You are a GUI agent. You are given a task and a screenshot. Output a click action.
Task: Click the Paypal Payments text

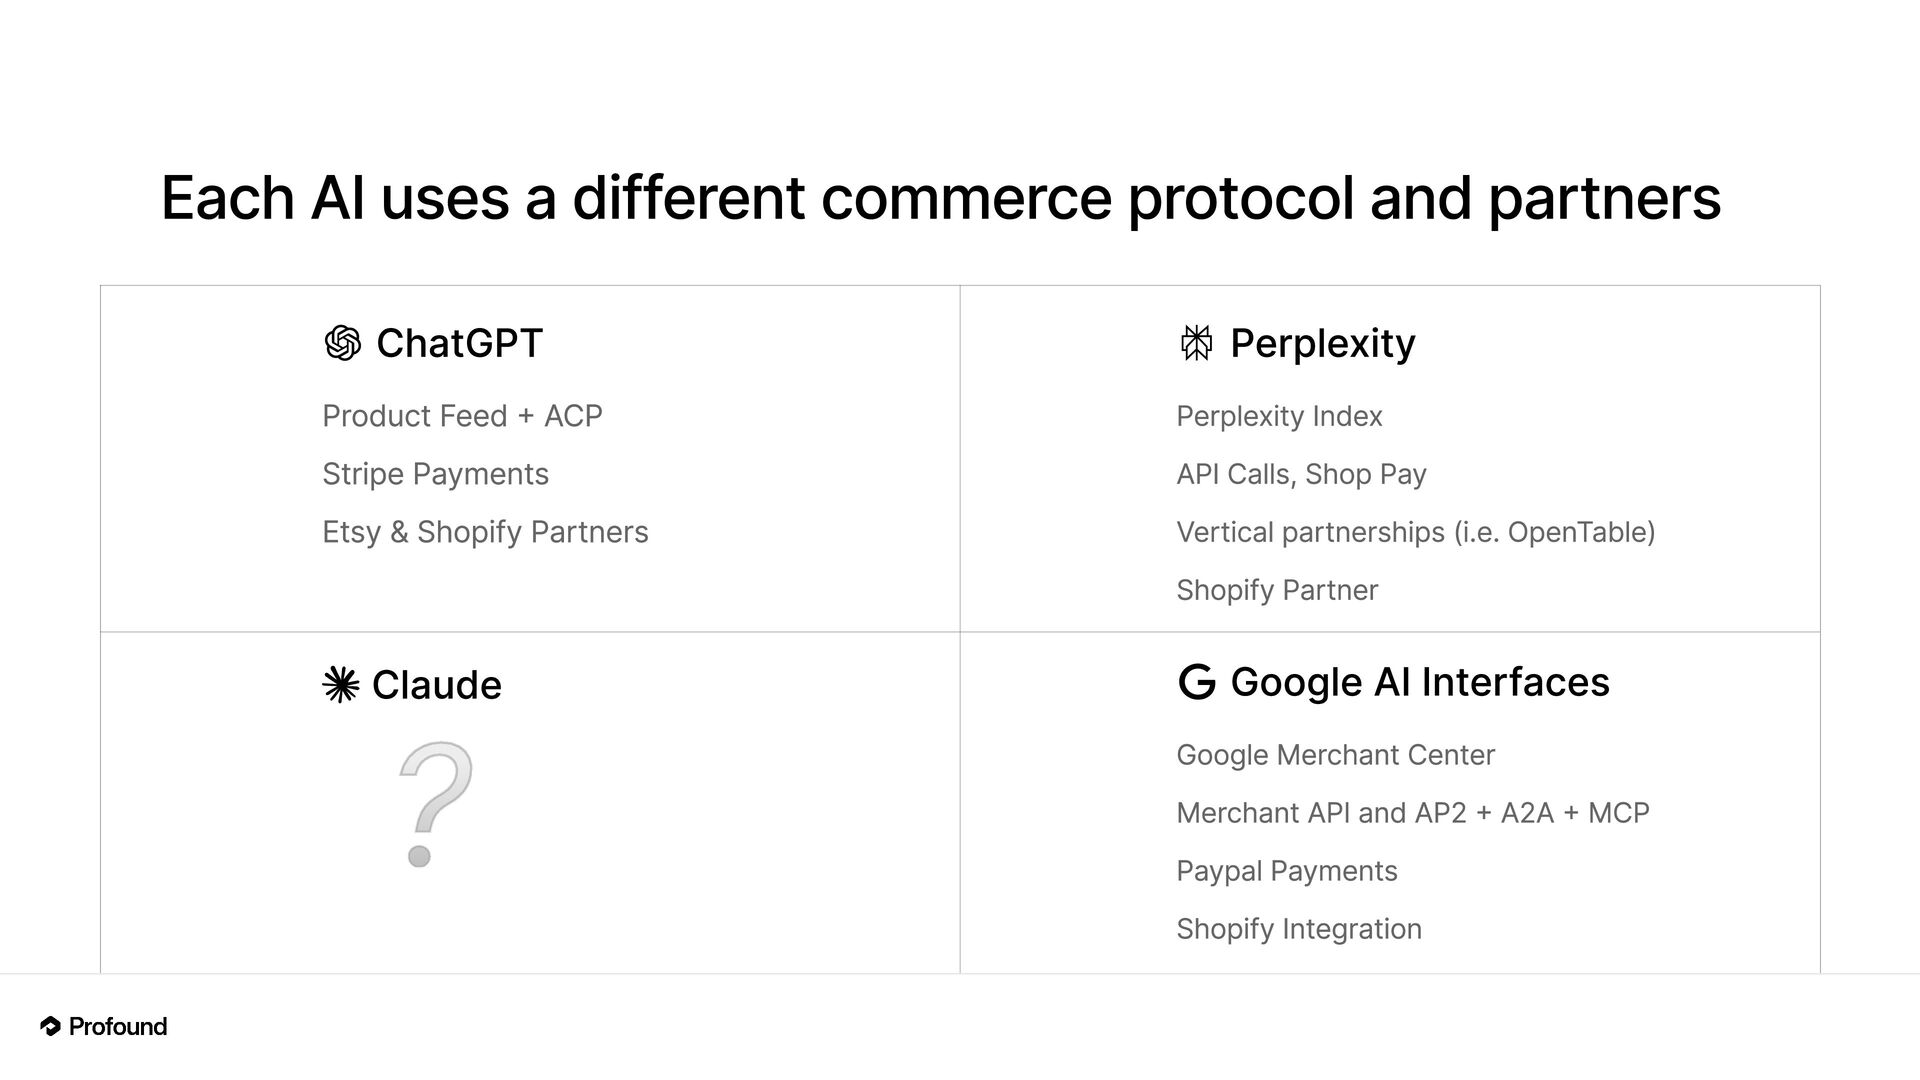tap(1286, 871)
